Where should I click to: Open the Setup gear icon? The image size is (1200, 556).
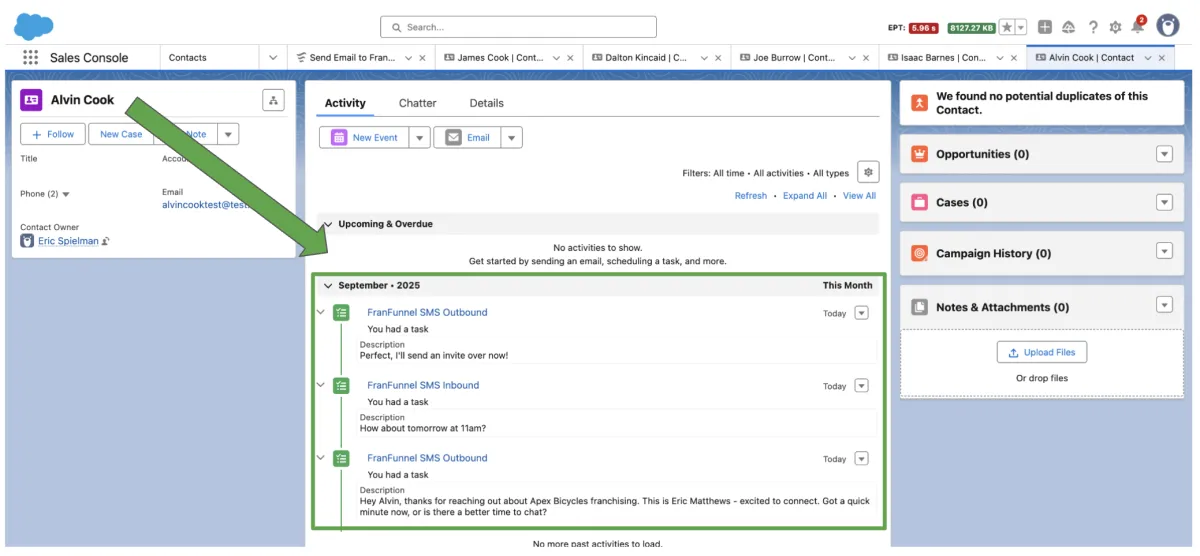click(1116, 27)
